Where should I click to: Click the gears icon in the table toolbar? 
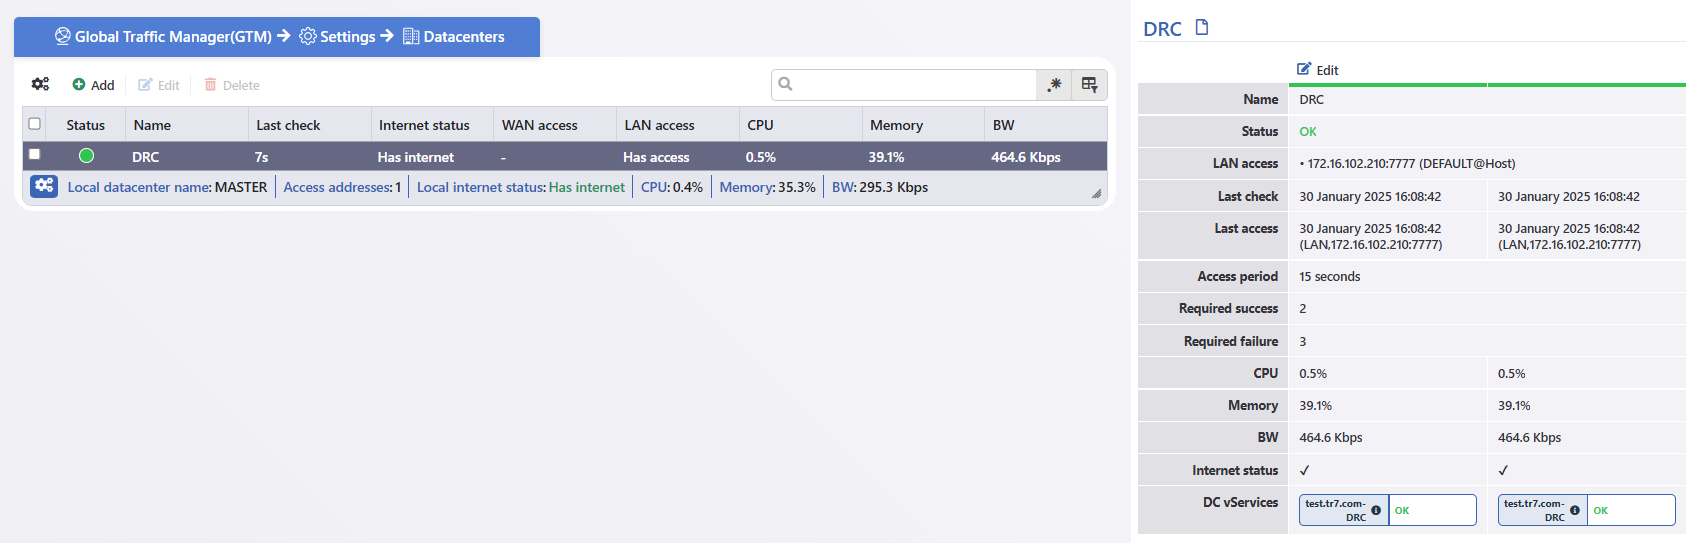tap(40, 85)
